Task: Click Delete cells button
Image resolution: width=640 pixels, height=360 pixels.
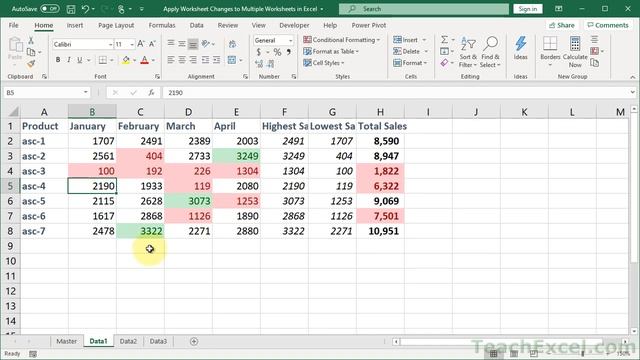Action: [406, 51]
